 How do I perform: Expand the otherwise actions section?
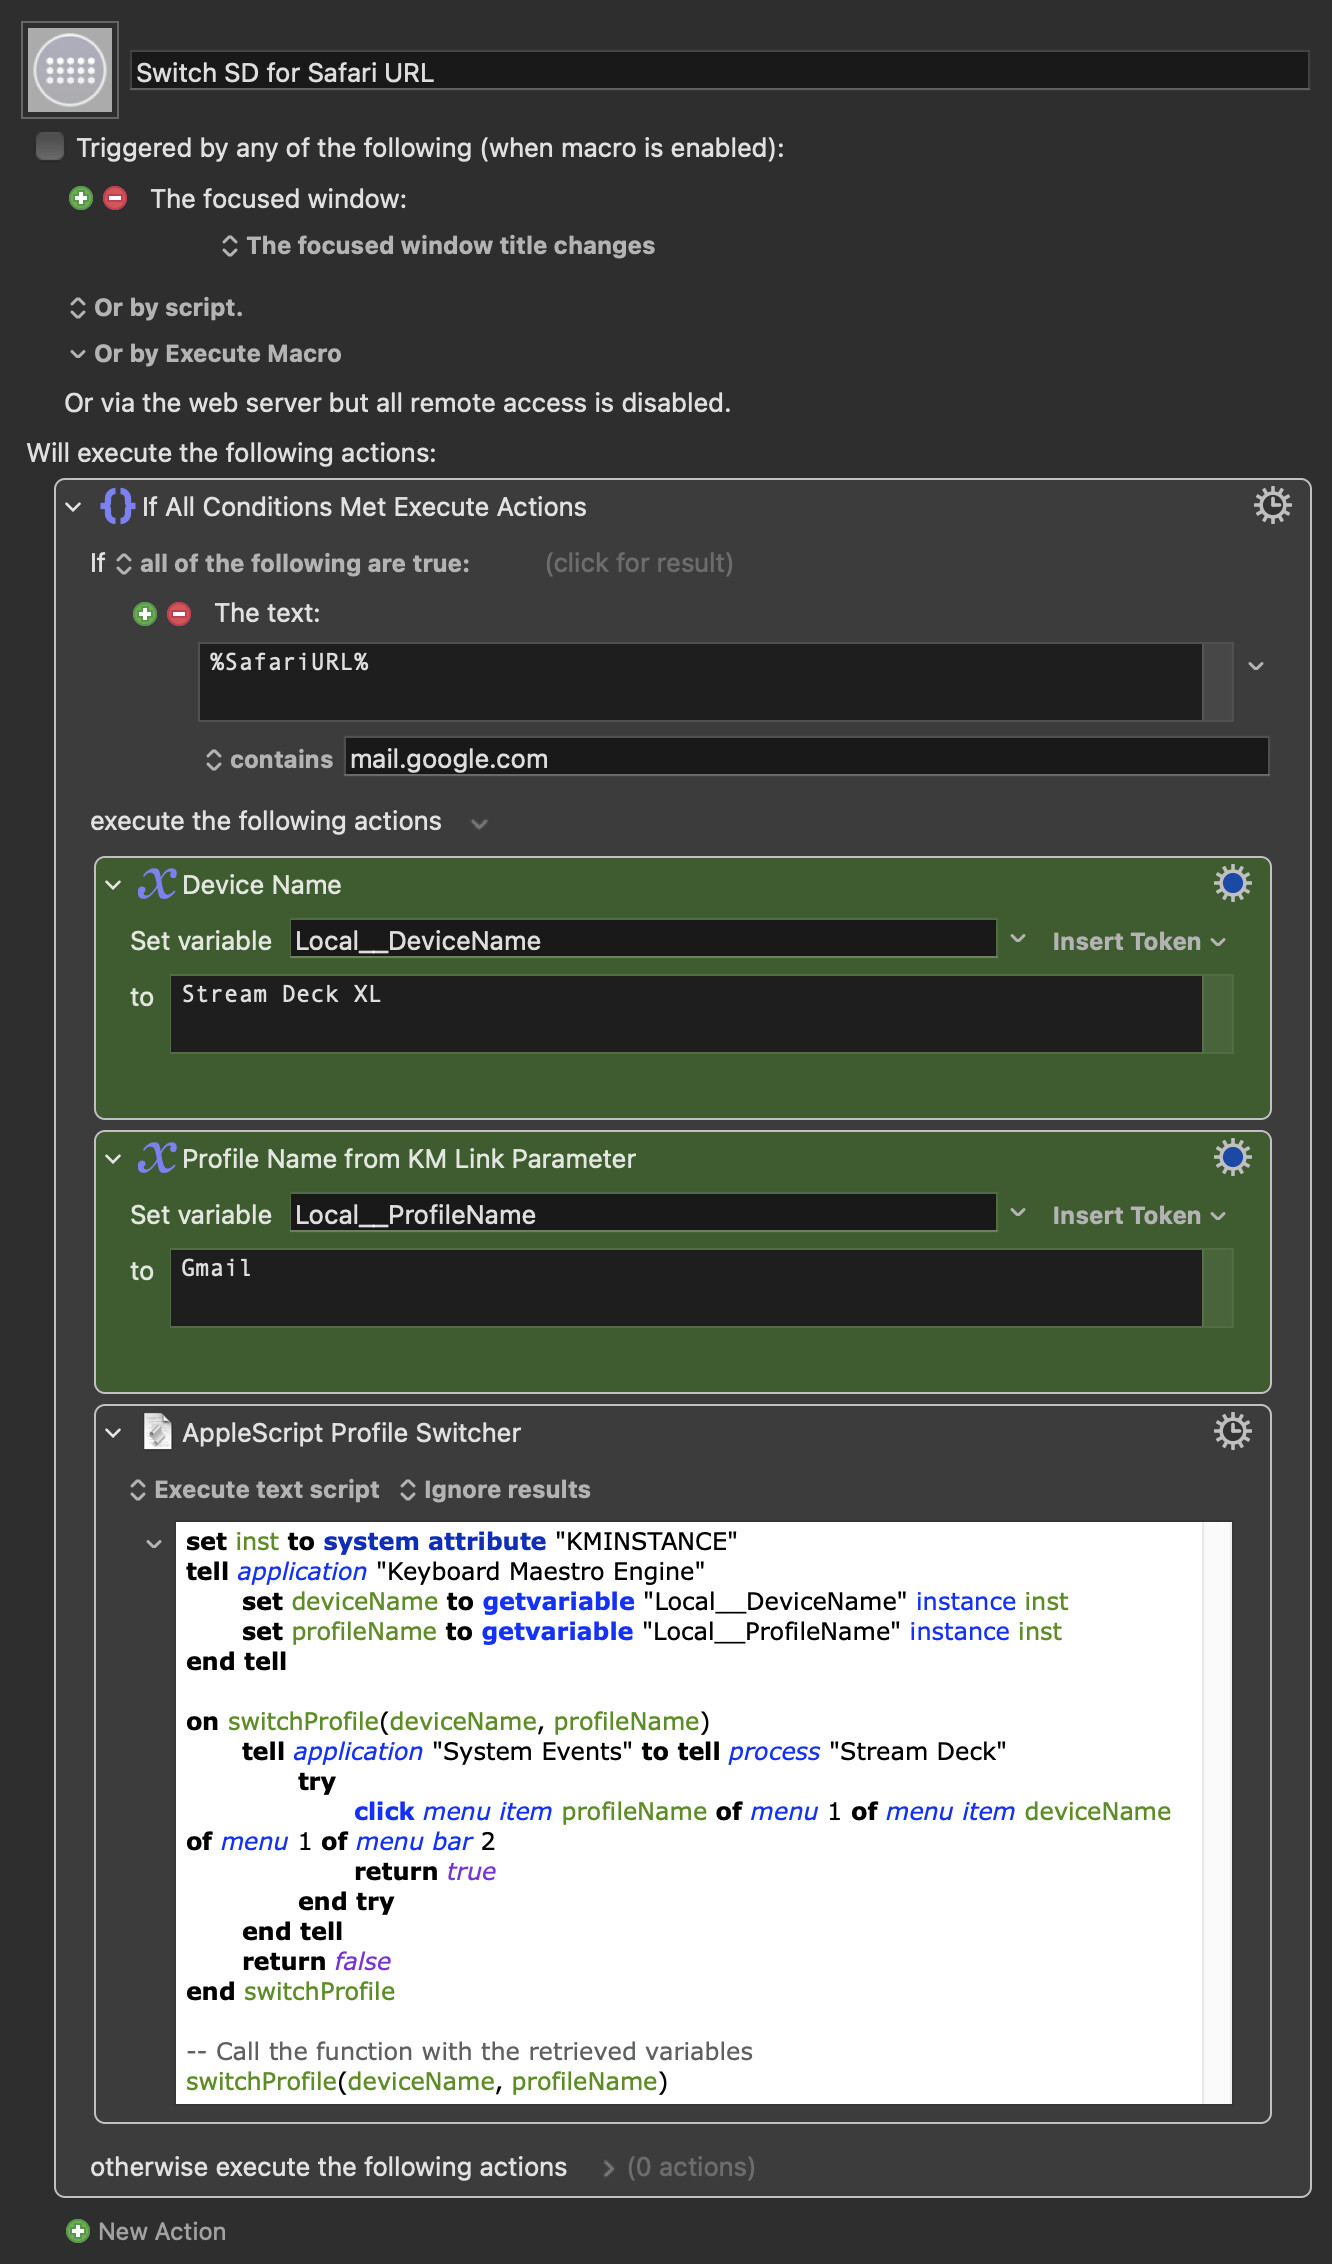(608, 2167)
